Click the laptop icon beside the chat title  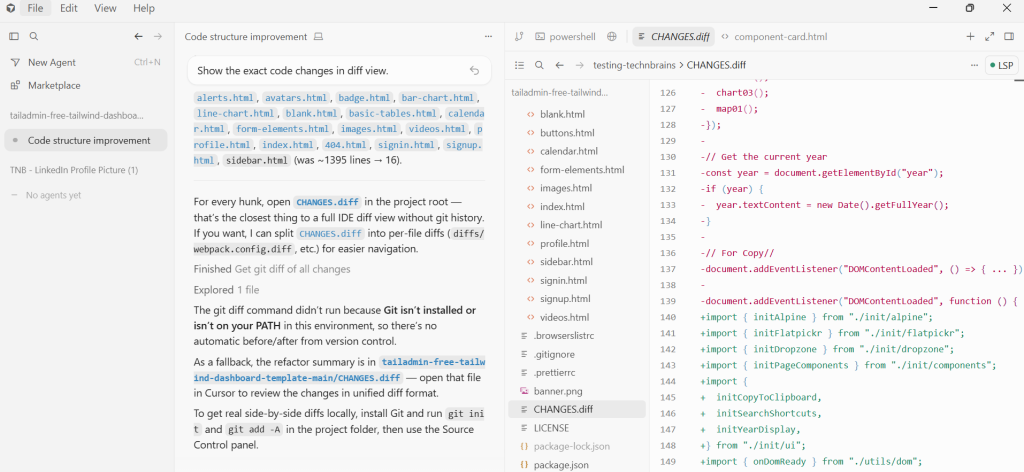[x=318, y=37]
